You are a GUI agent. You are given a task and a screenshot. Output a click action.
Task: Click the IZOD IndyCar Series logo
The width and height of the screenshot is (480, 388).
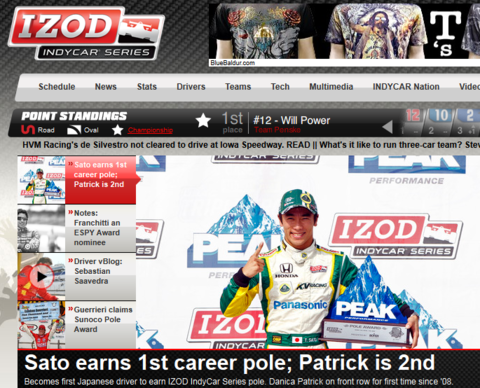86,34
